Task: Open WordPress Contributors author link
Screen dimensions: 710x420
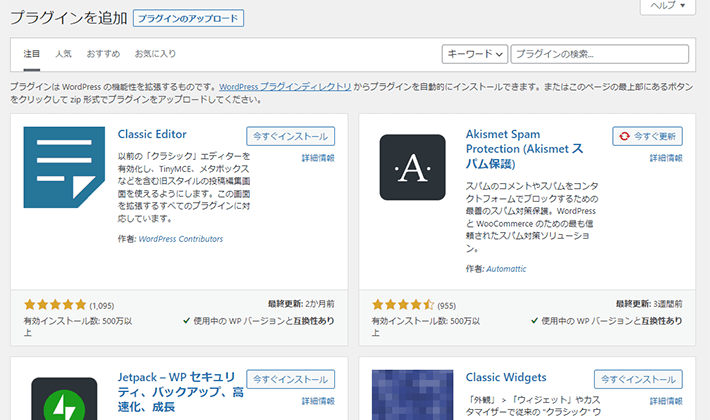Action: (x=181, y=239)
